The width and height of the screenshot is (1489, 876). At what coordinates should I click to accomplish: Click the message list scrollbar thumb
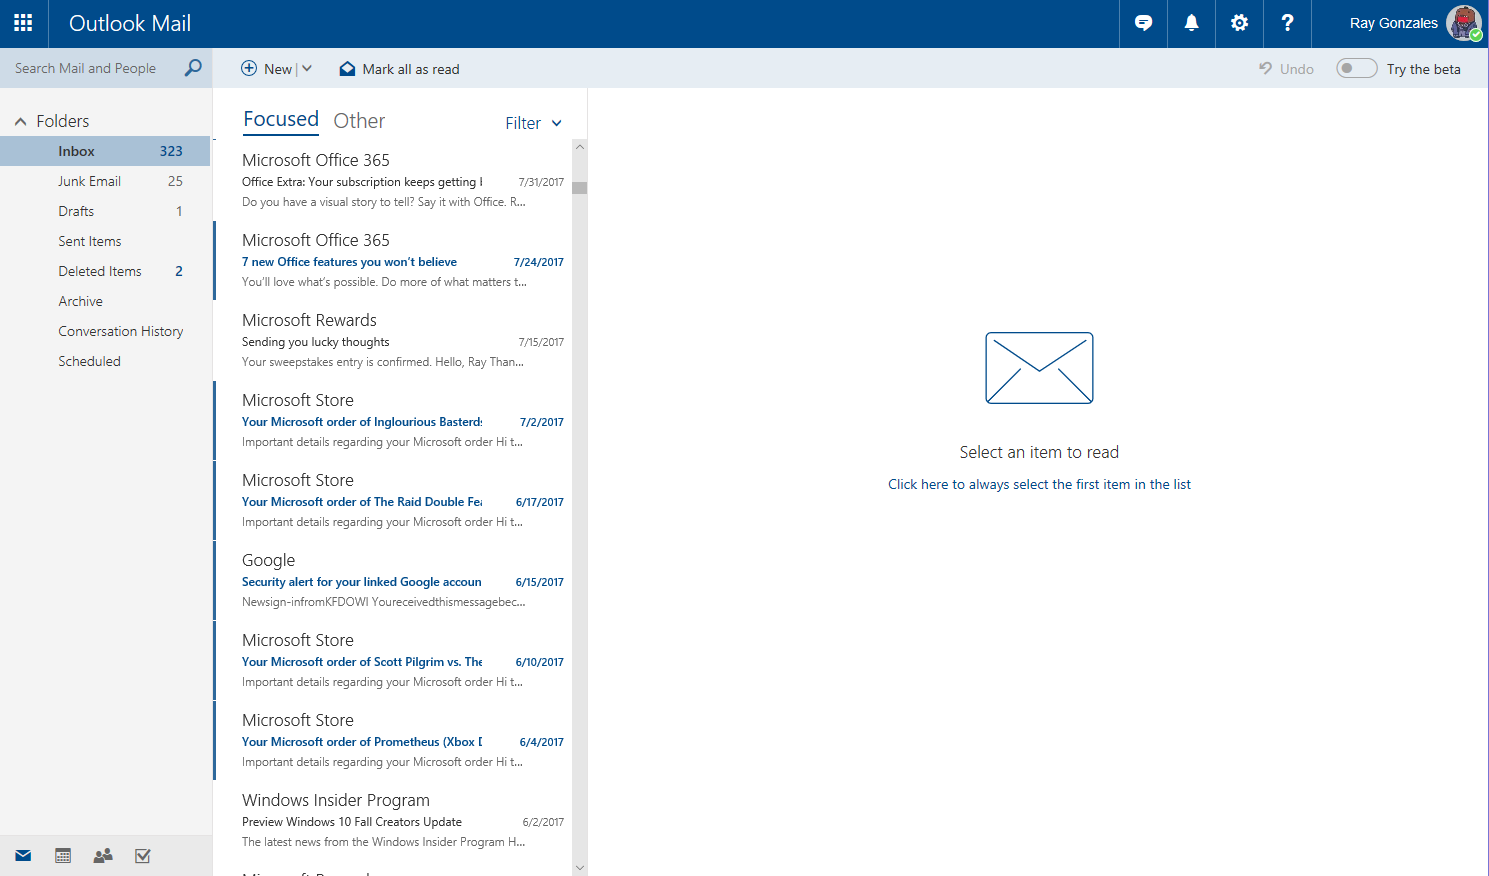[x=580, y=188]
